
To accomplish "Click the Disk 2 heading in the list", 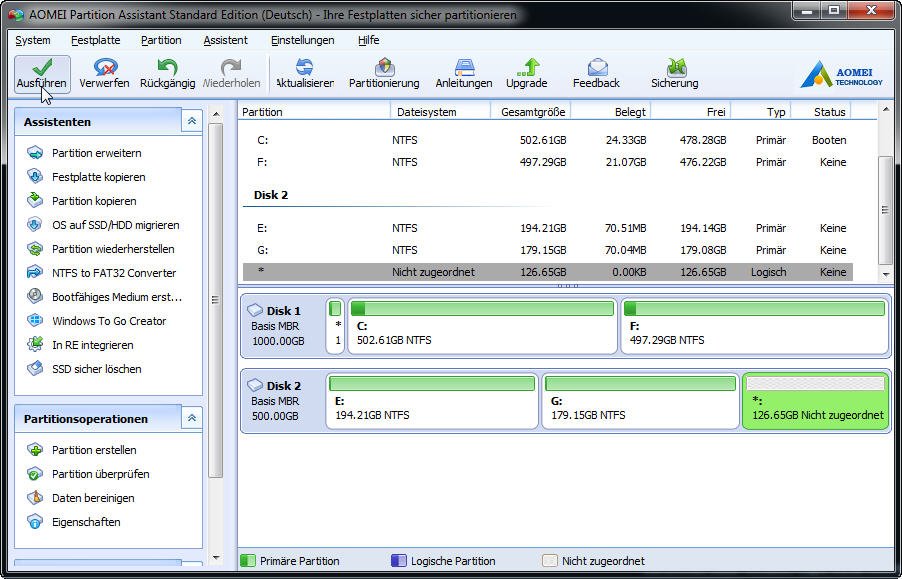I will [x=271, y=195].
